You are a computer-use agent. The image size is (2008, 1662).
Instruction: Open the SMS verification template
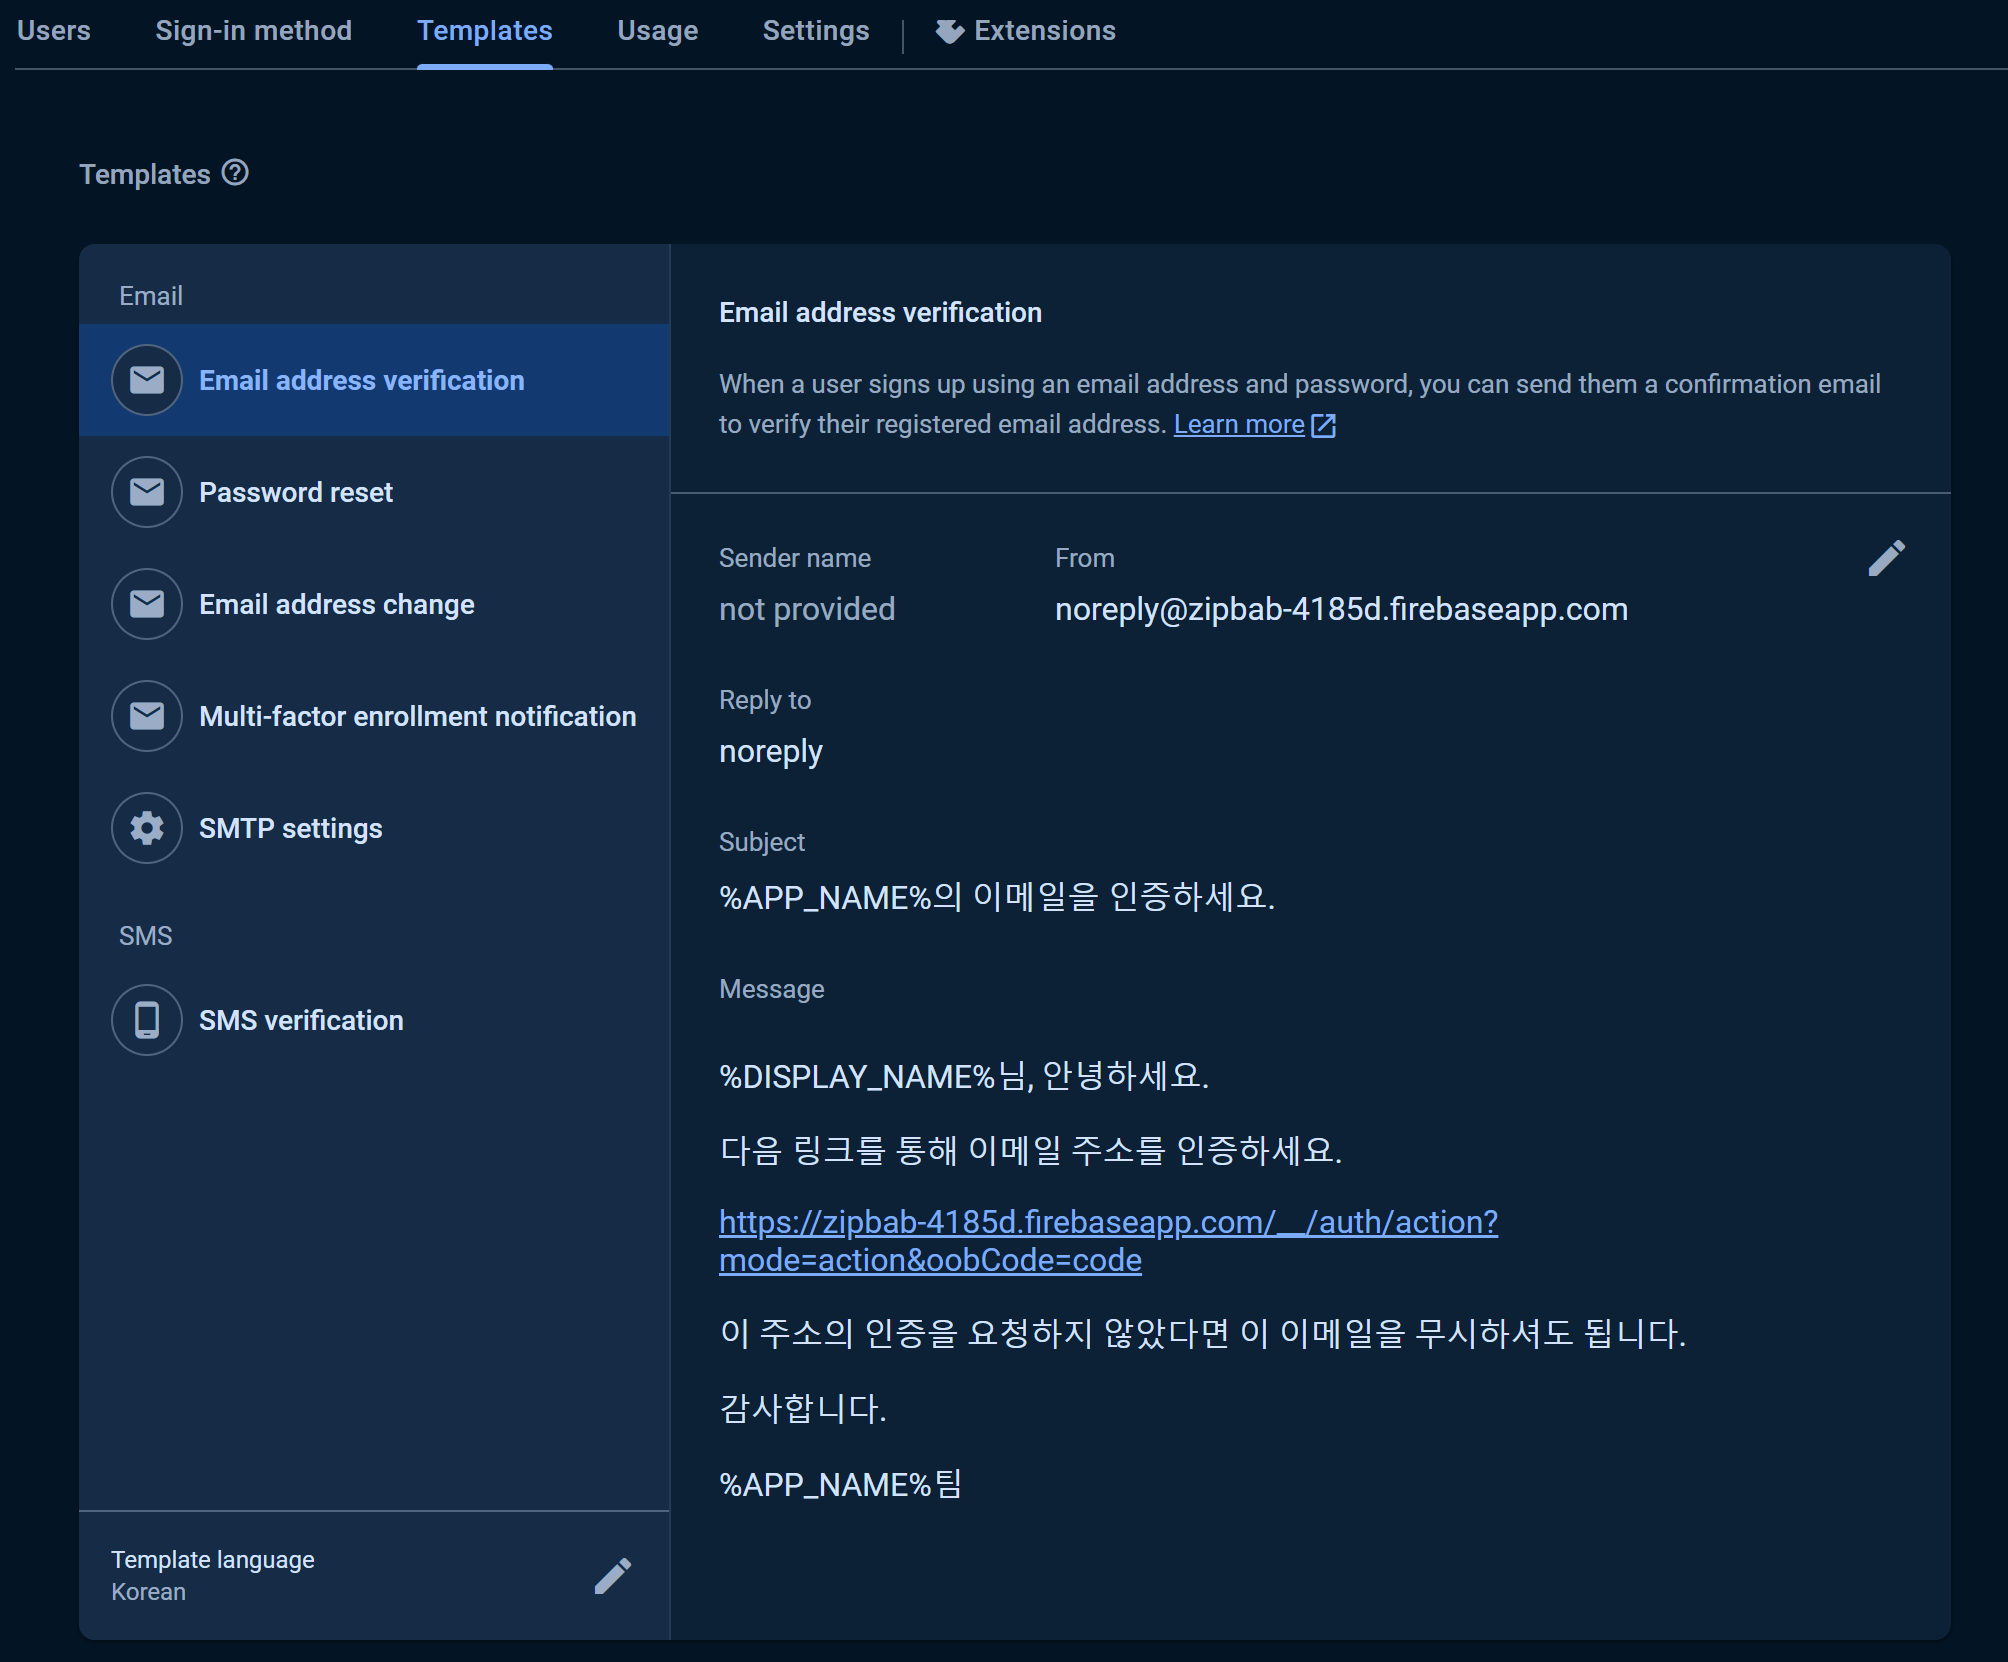pos(301,1020)
